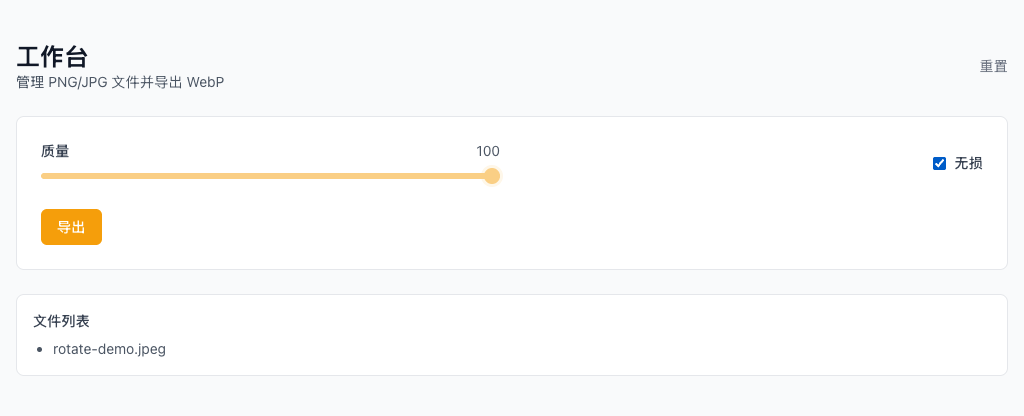Click the word WebP in the subtitle

pyautogui.click(x=205, y=82)
